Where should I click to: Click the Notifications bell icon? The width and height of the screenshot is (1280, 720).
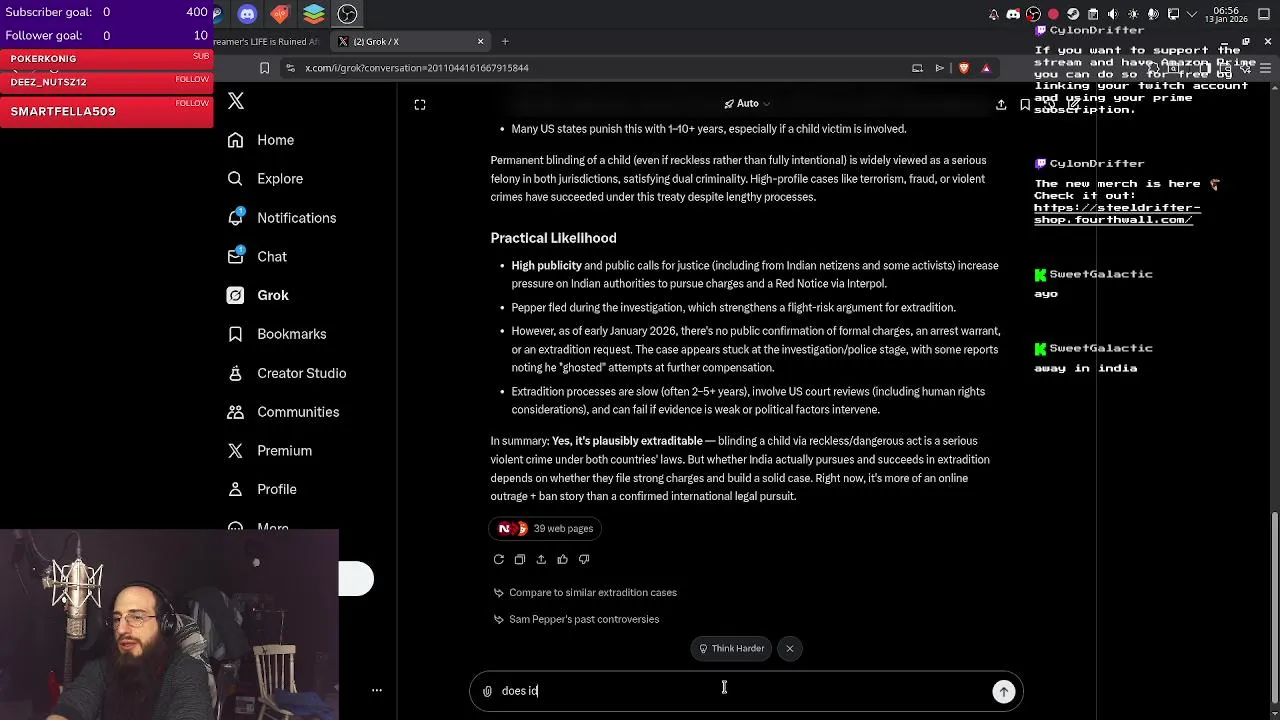tap(235, 217)
